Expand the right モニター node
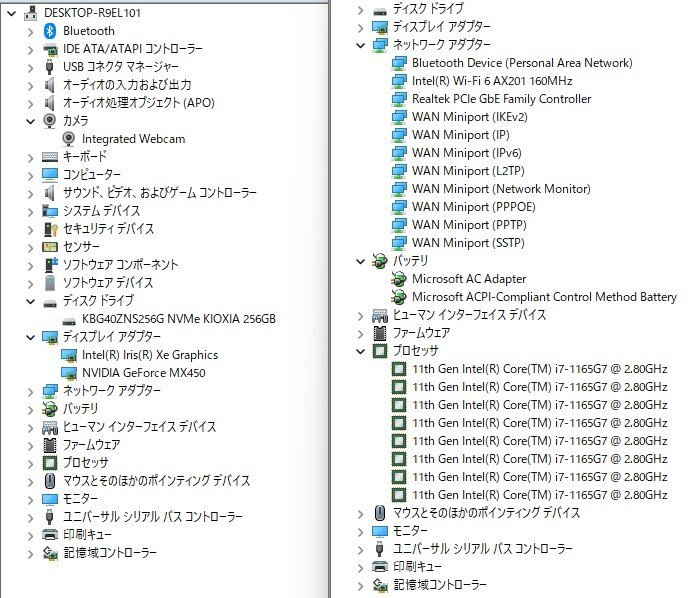689x598 pixels. coord(360,532)
